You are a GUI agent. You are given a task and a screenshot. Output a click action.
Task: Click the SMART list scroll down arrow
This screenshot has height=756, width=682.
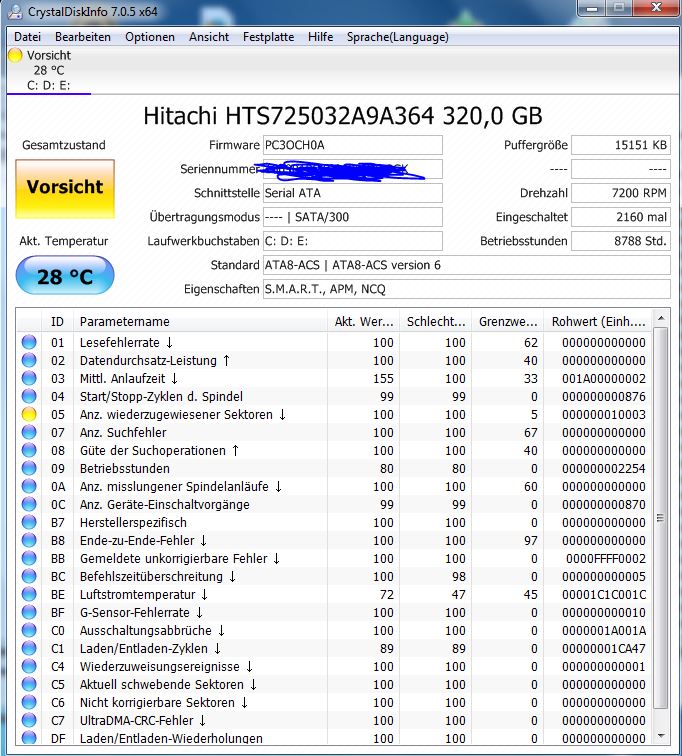point(661,736)
